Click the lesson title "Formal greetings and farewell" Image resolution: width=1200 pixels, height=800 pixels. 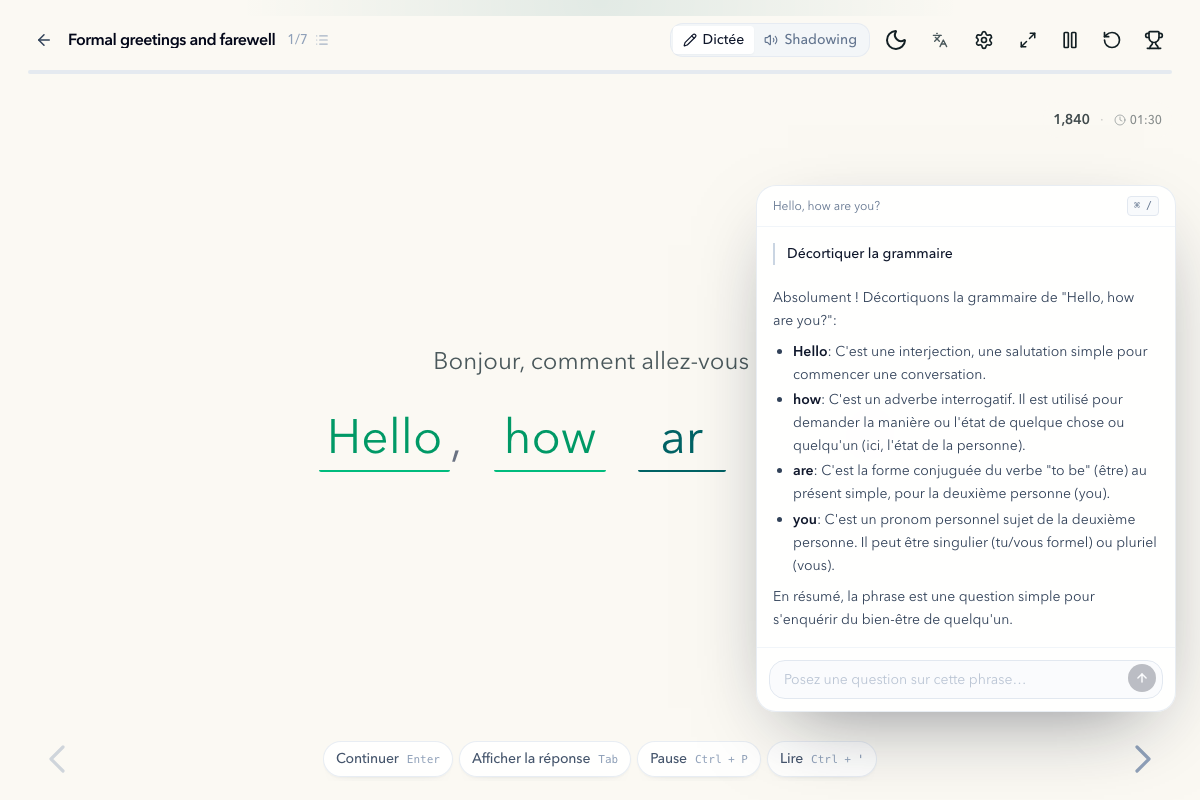pos(172,40)
